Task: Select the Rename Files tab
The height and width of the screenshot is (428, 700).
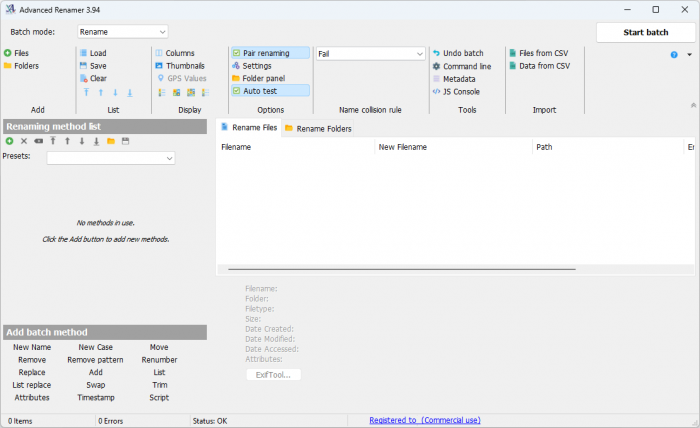Action: [254, 128]
